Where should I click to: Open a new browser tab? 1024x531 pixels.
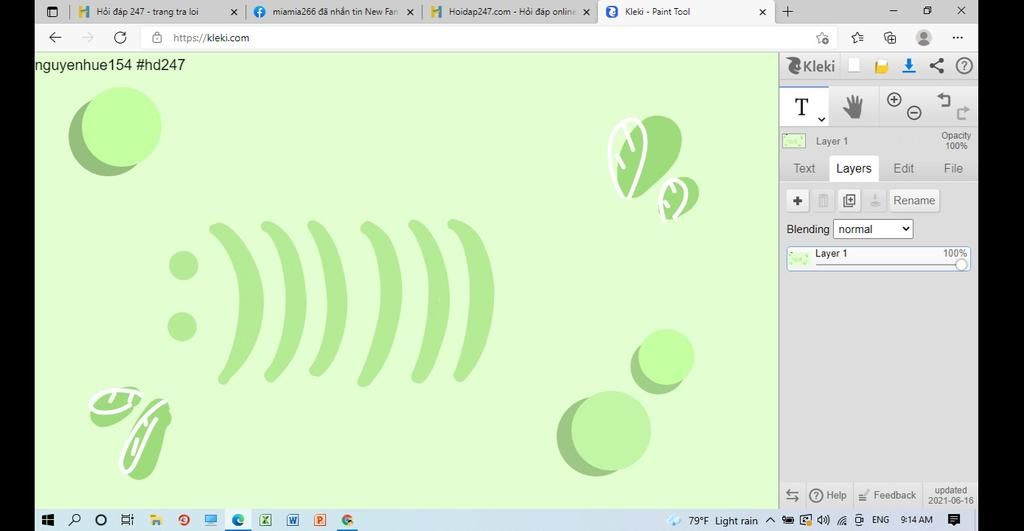coord(788,11)
